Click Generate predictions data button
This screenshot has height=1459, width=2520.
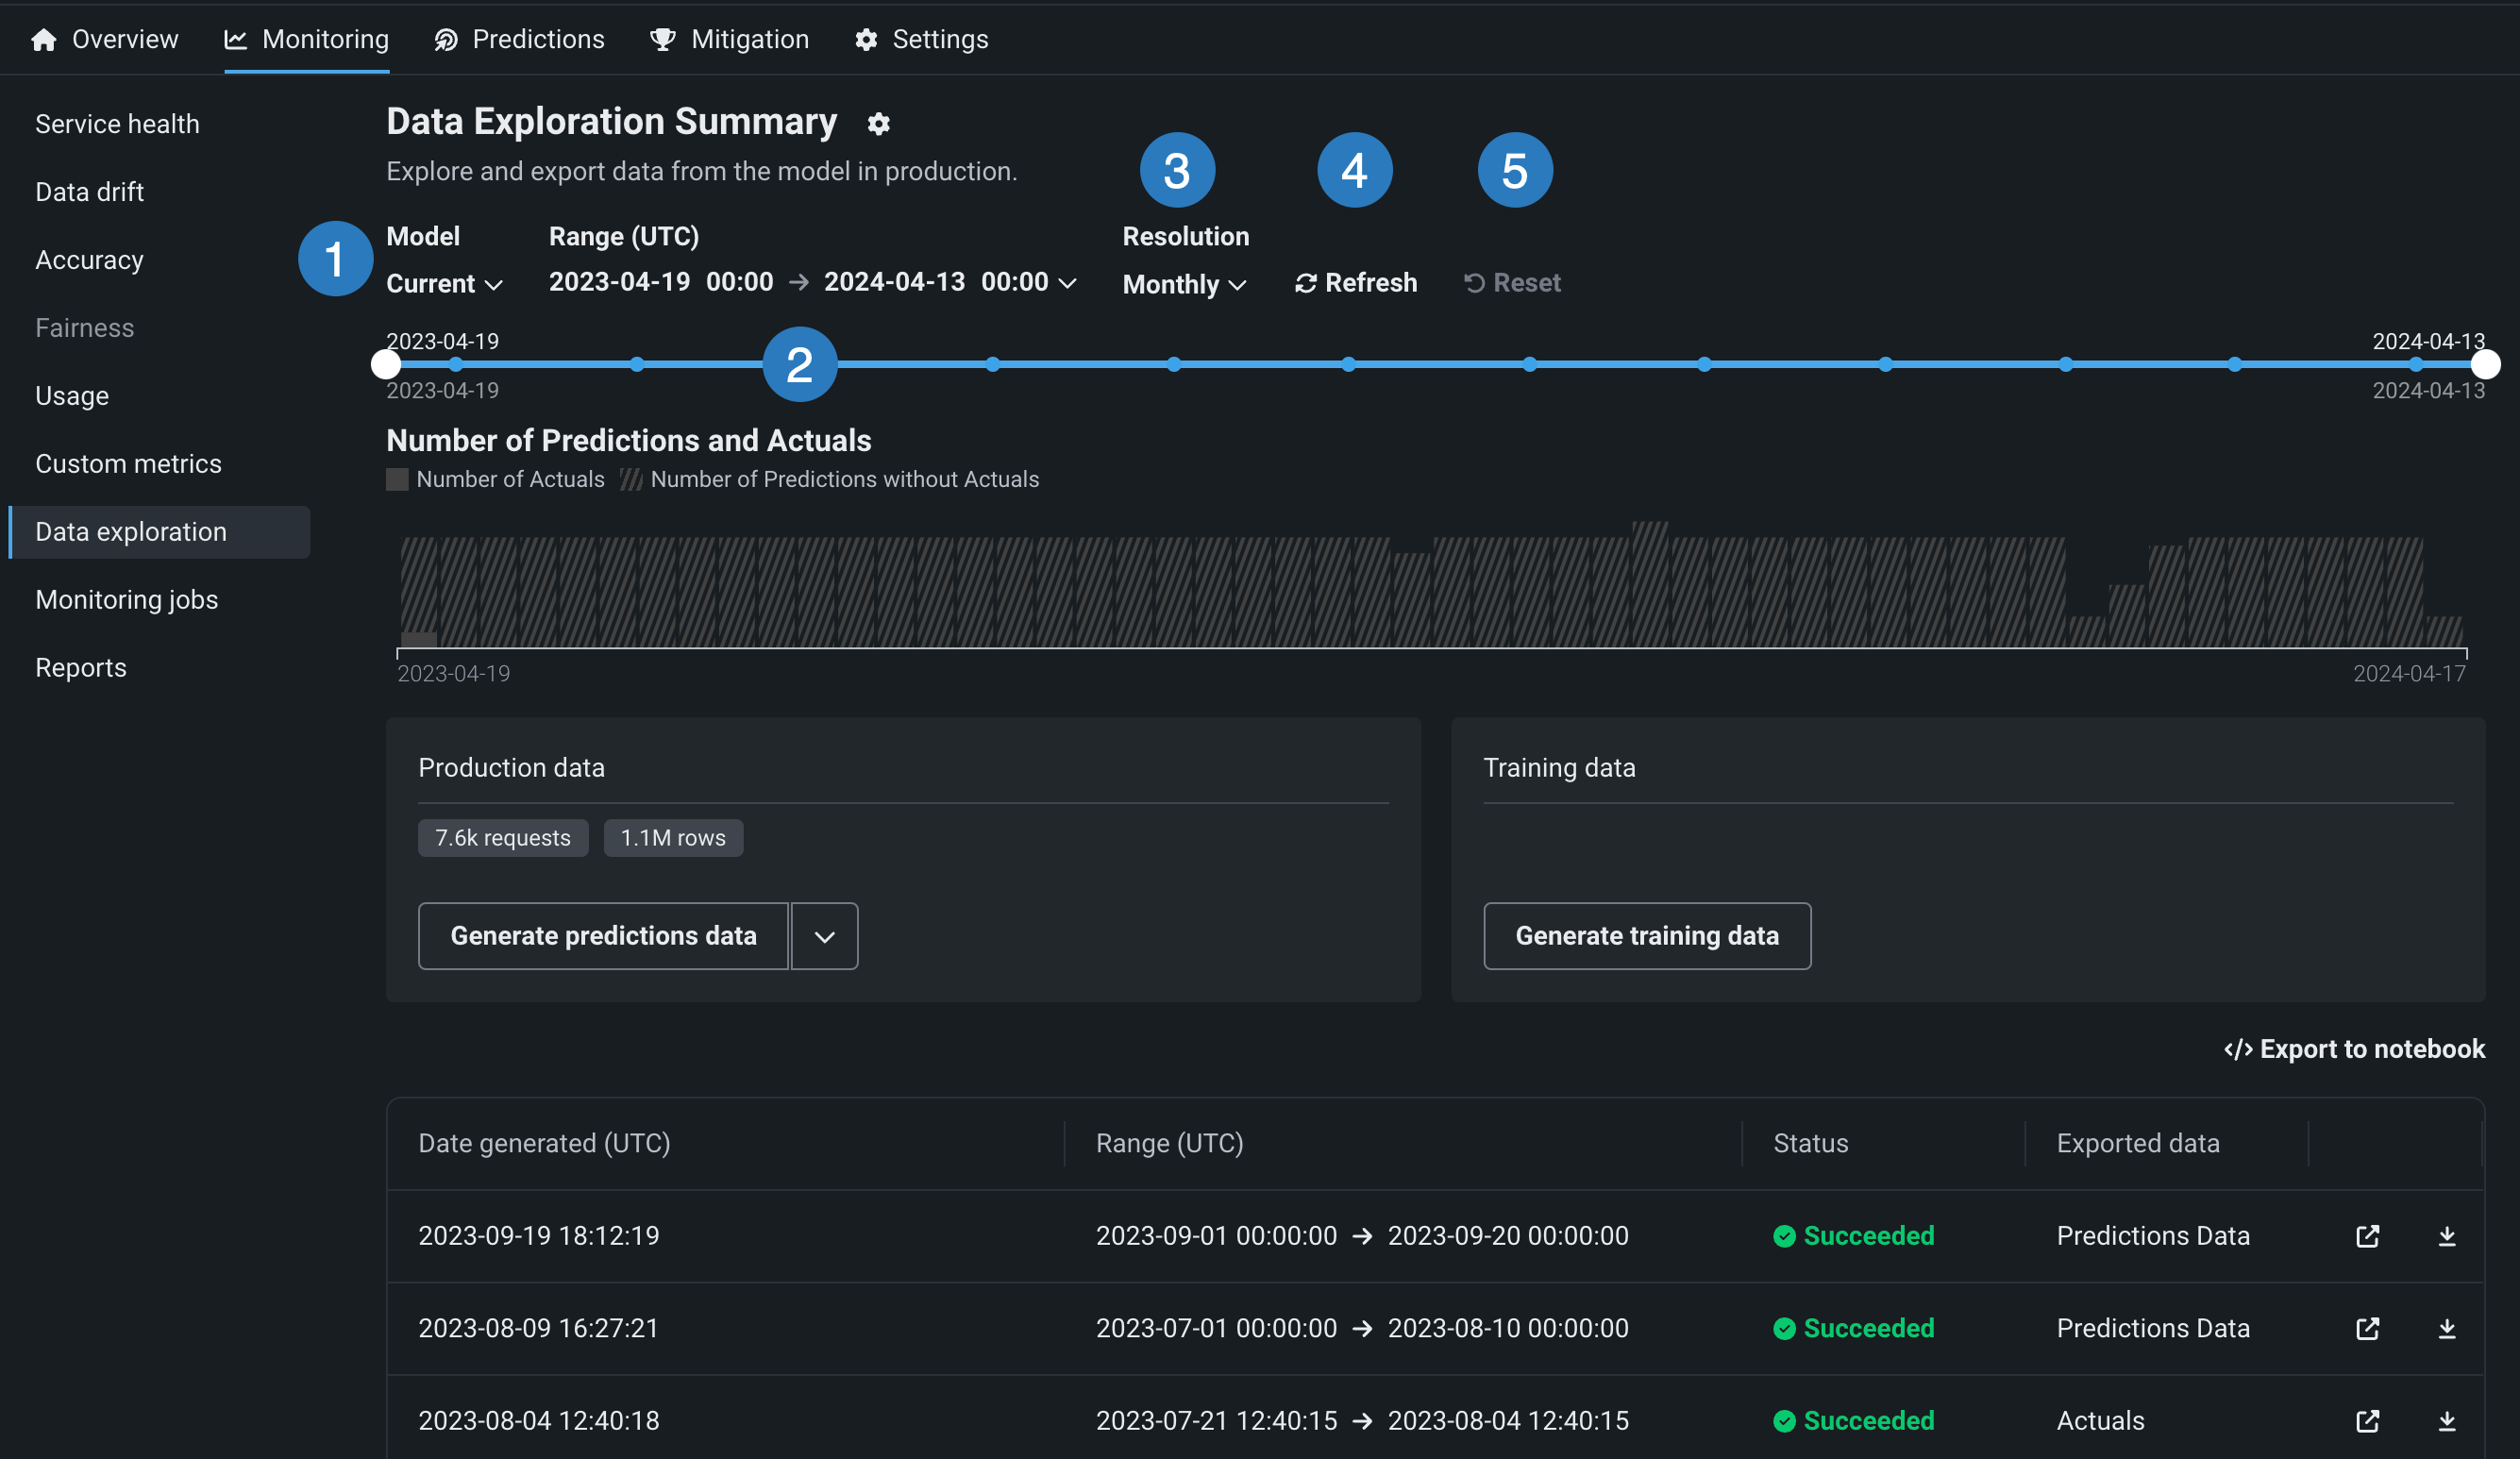click(603, 936)
